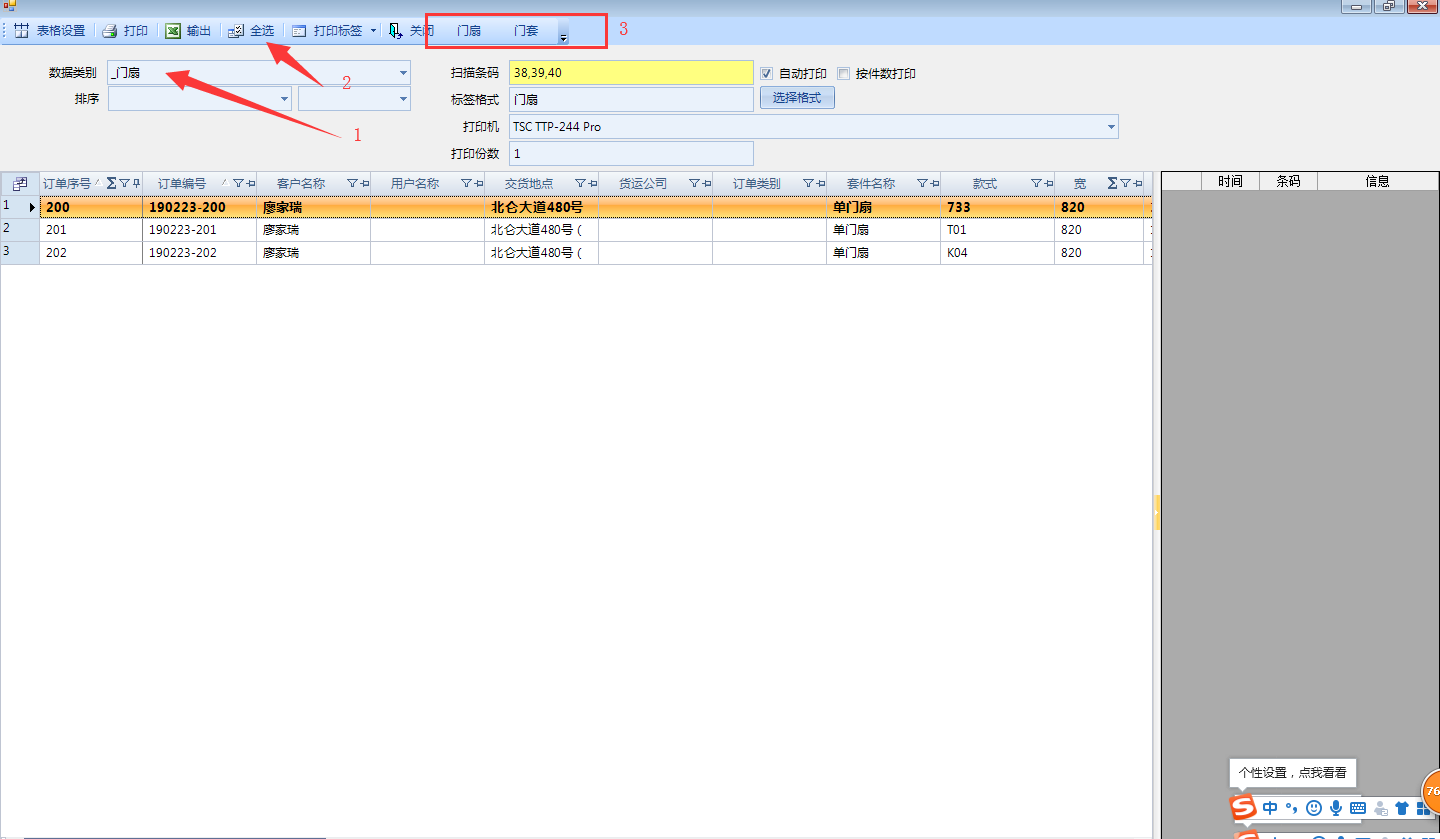1440x839 pixels.
Task: Select the row with order 190223-201
Action: [183, 230]
